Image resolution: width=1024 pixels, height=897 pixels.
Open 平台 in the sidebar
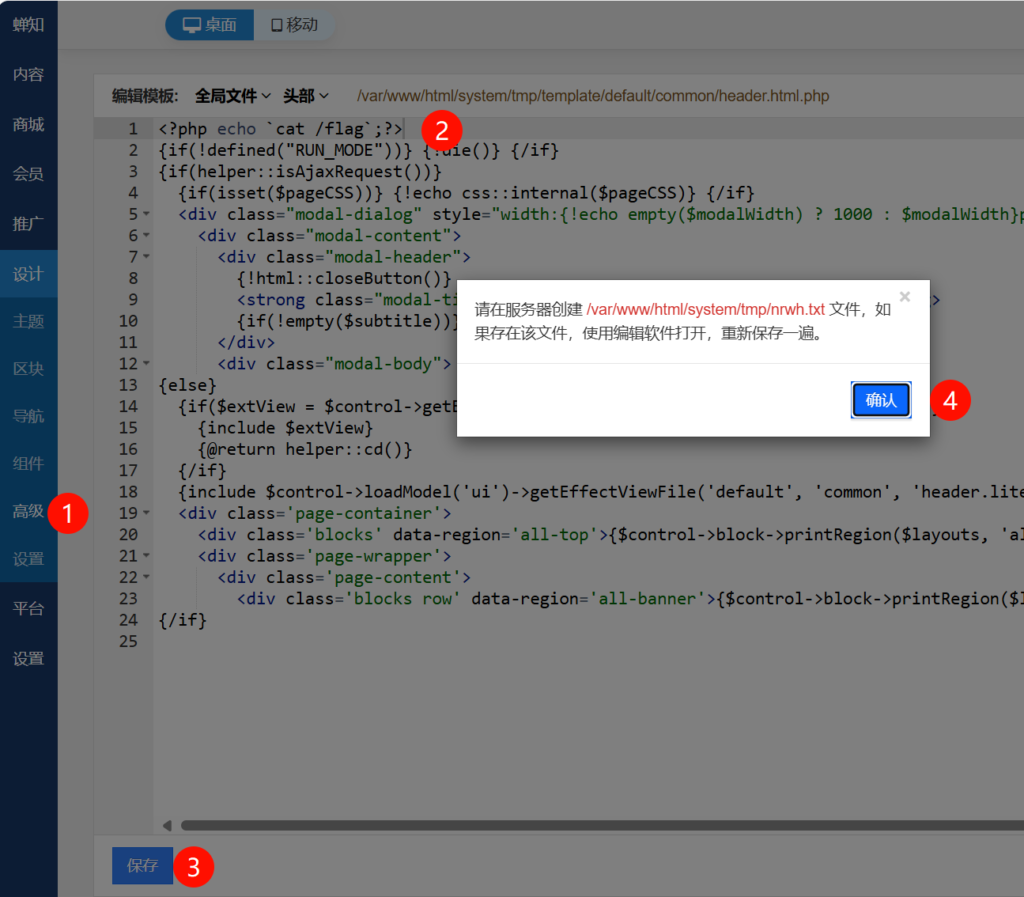click(28, 608)
